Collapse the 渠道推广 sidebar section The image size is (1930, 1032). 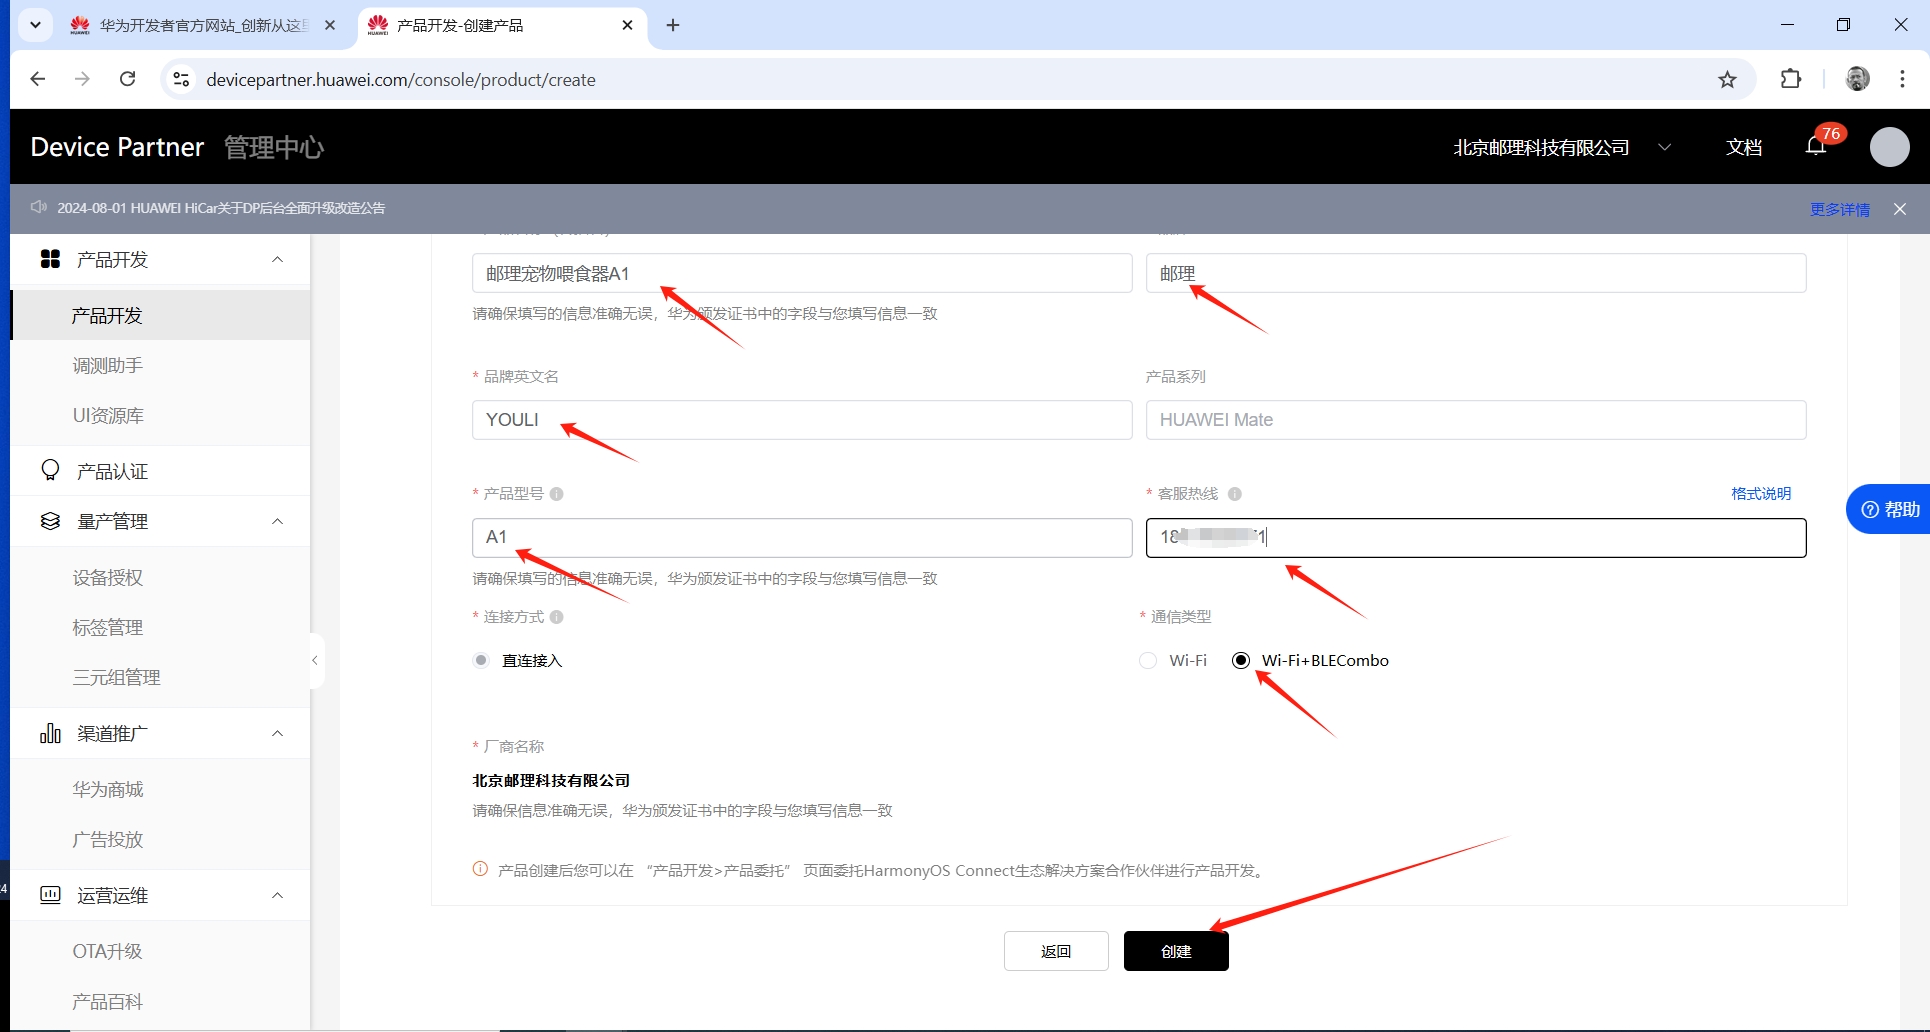277,734
